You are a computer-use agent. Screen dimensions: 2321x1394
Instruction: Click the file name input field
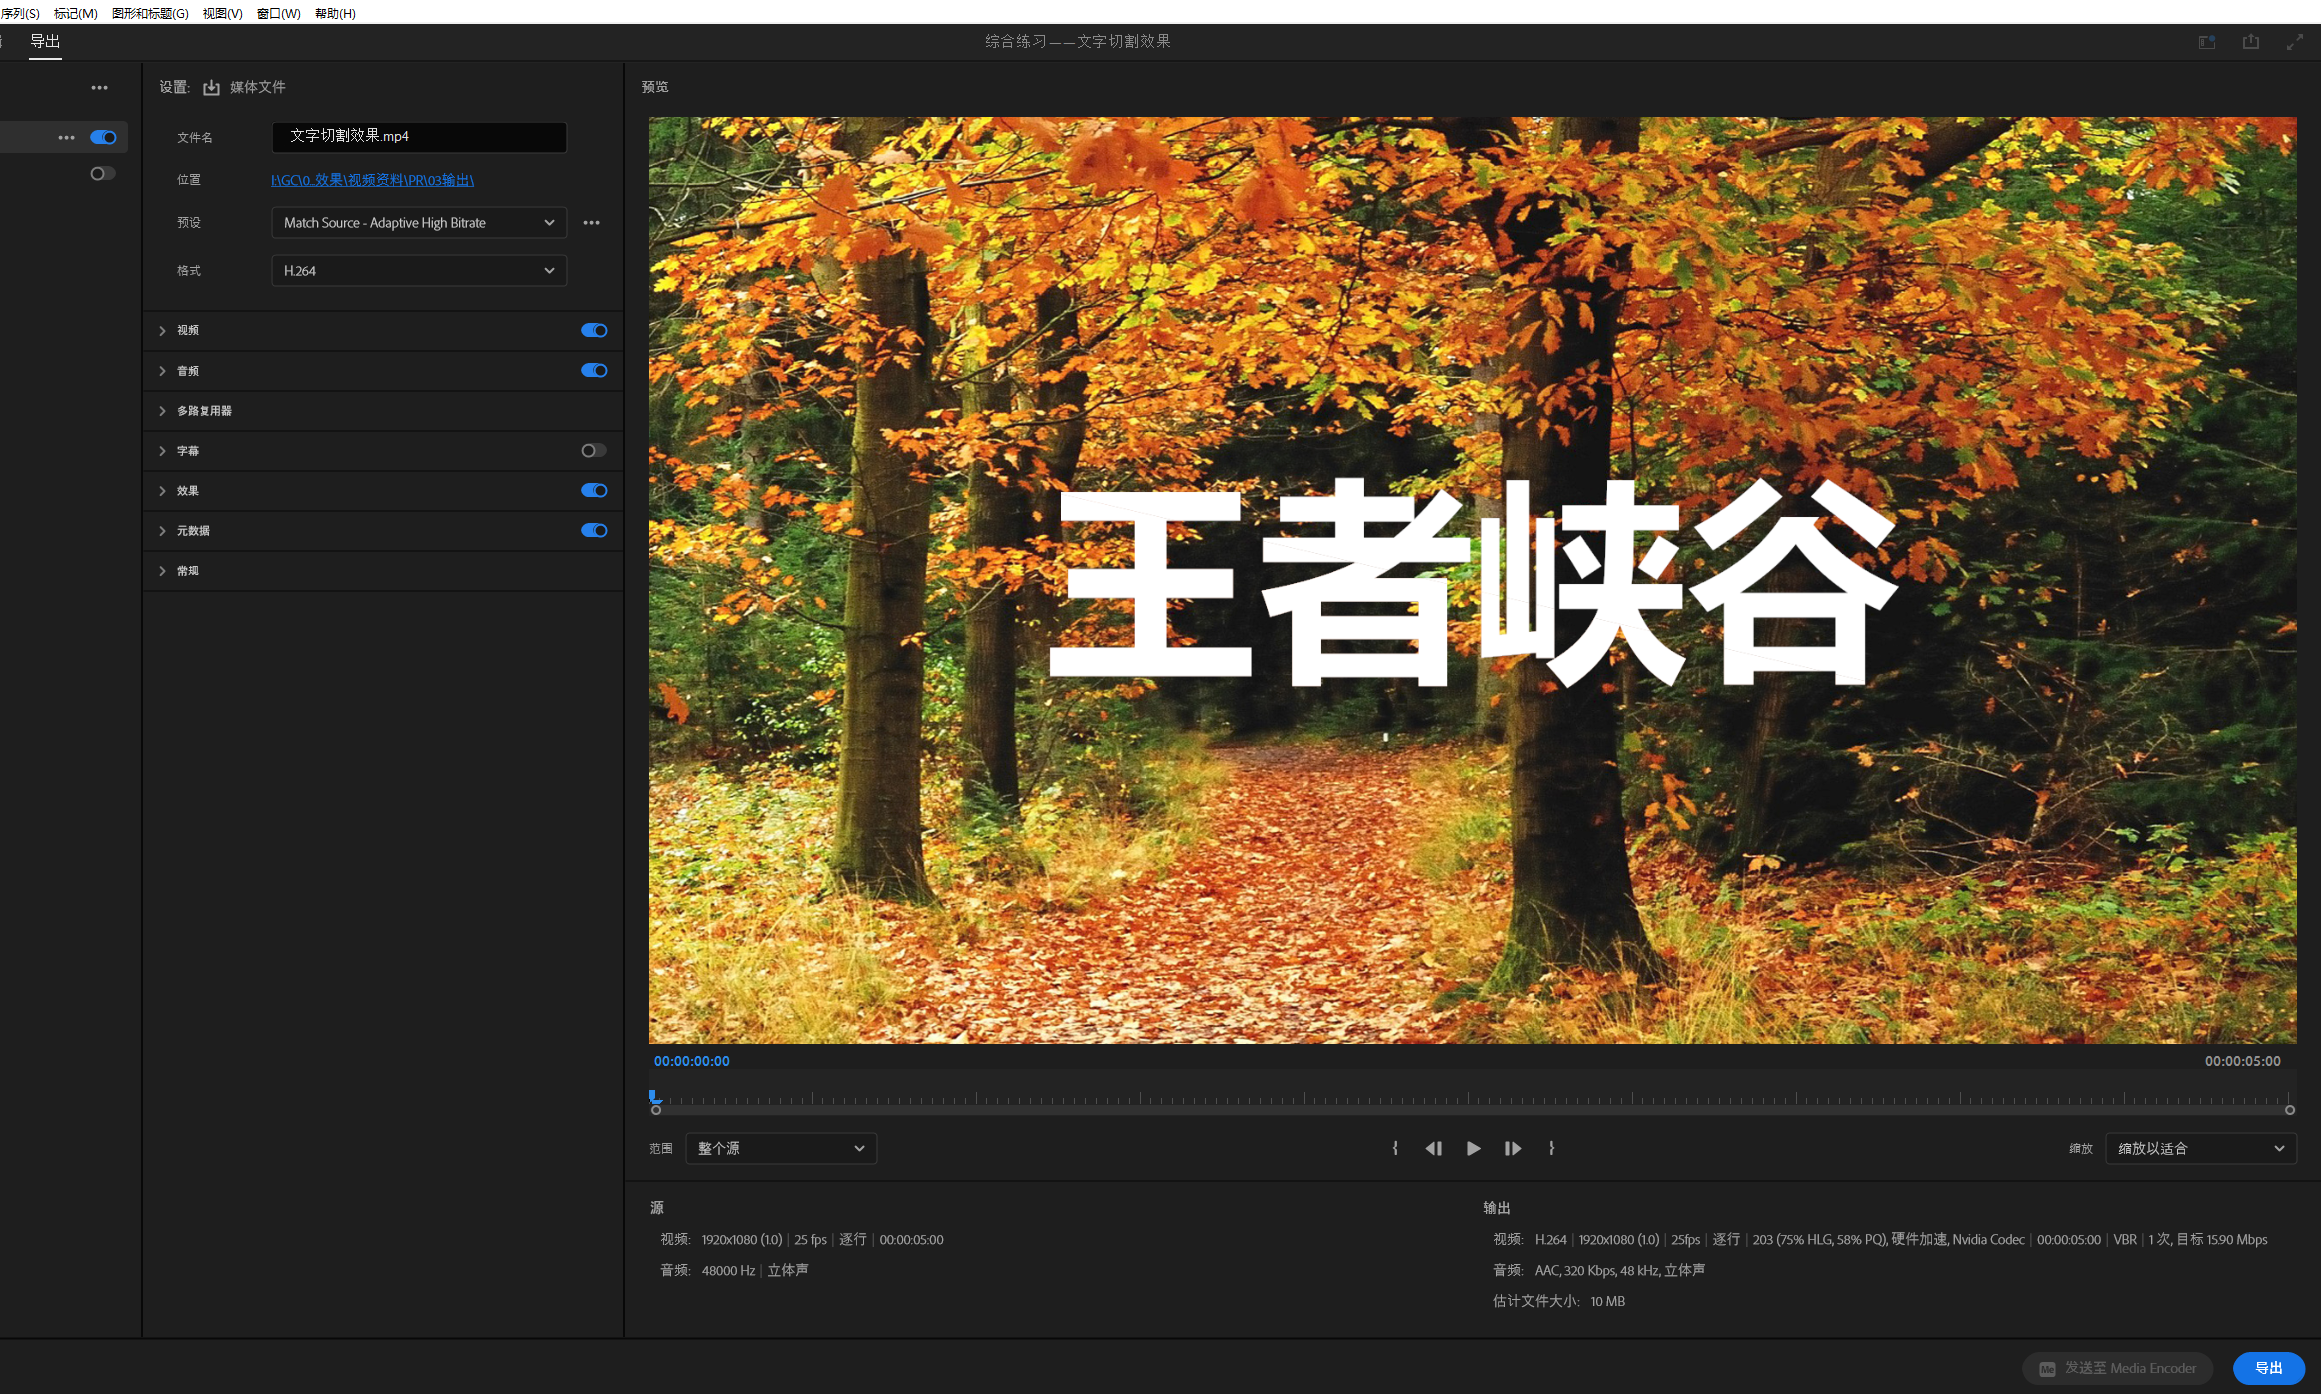[x=418, y=137]
